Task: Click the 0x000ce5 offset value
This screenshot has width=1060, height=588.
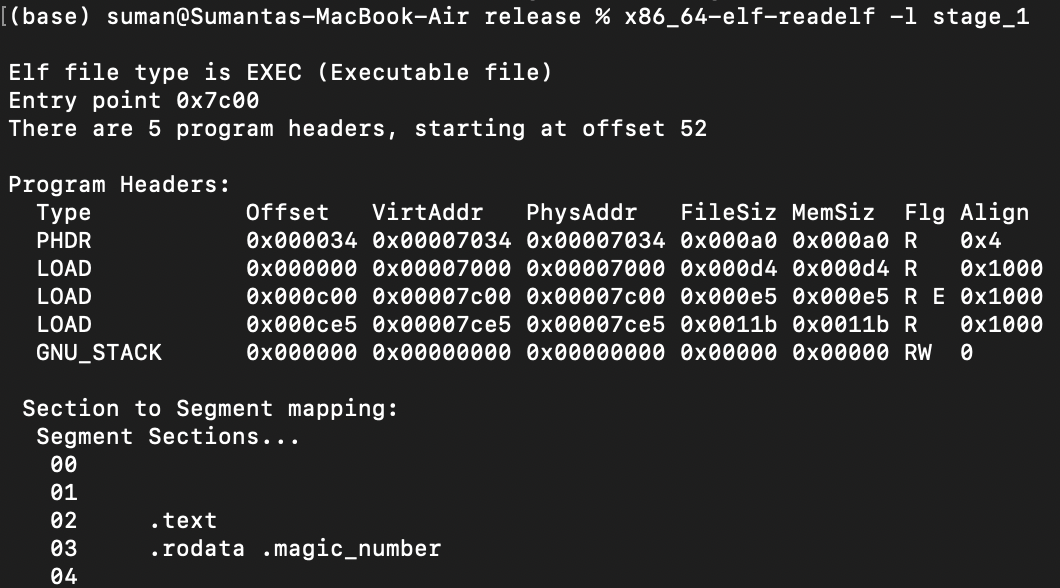Action: [302, 325]
